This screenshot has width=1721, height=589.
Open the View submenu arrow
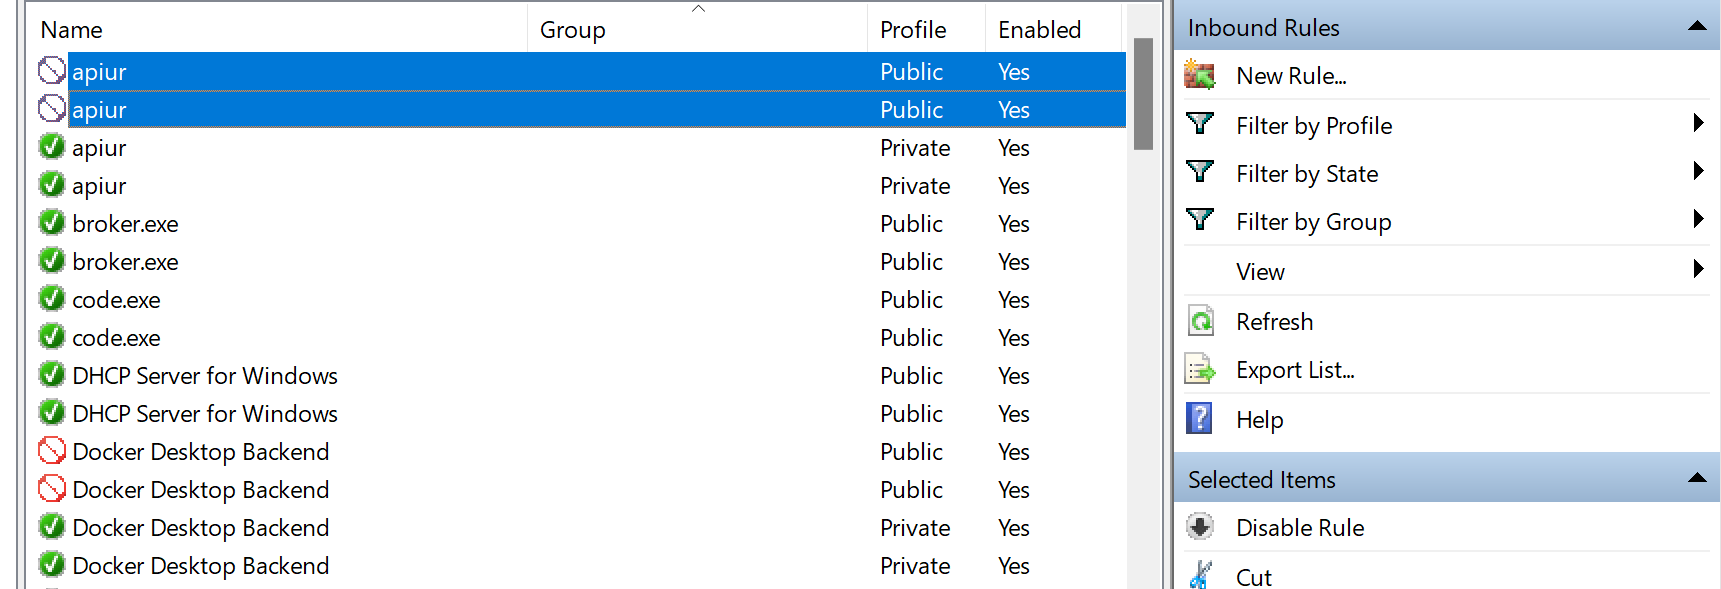tap(1697, 269)
